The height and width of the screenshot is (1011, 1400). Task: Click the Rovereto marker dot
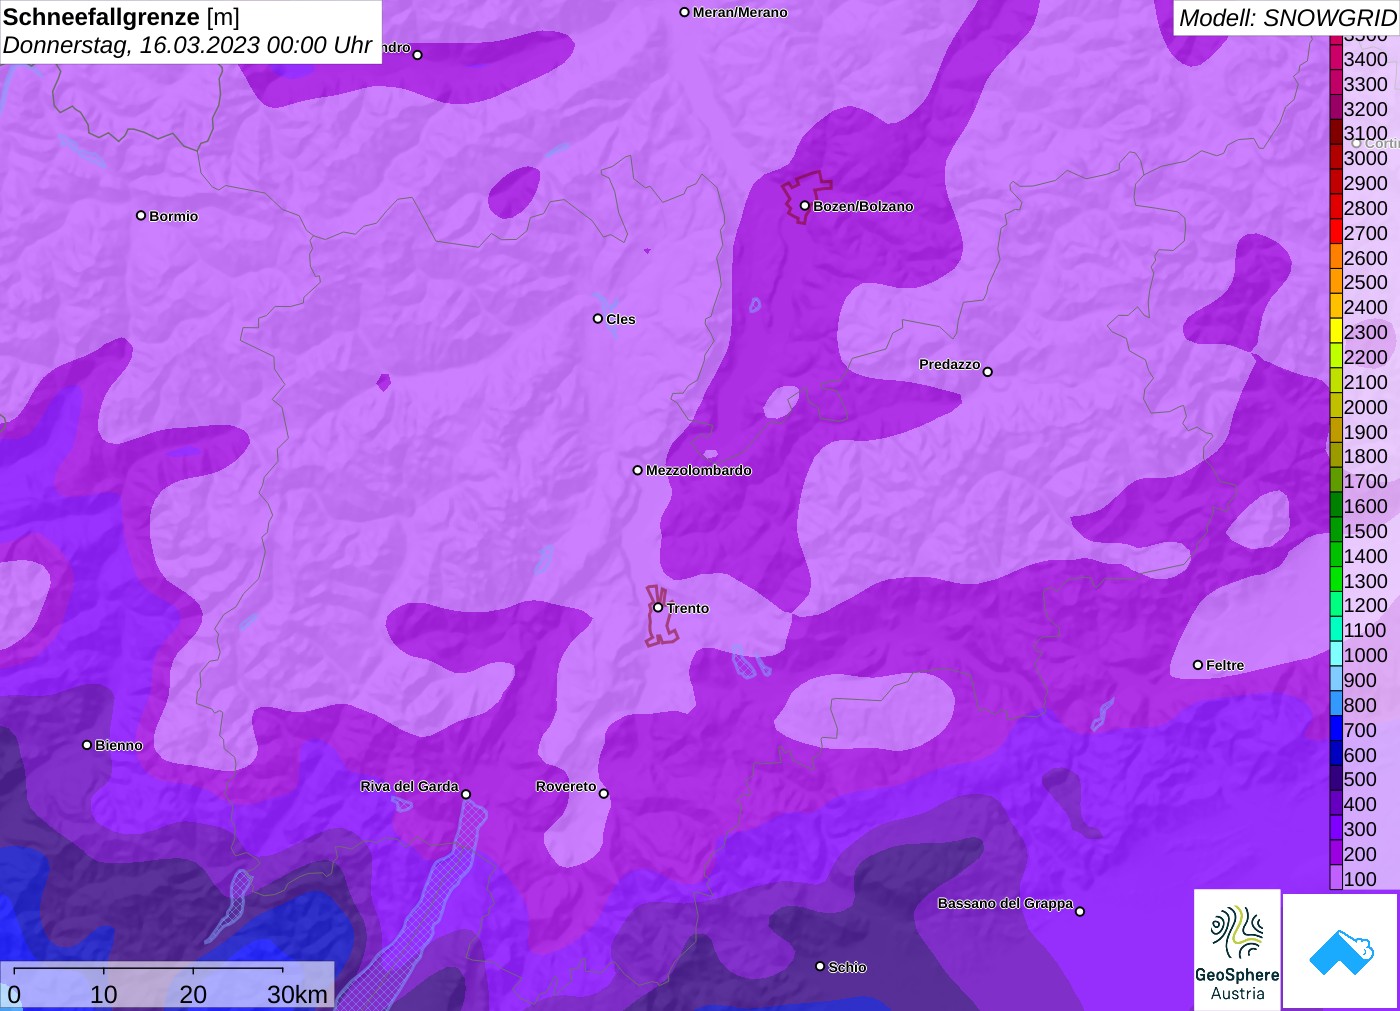click(x=604, y=794)
